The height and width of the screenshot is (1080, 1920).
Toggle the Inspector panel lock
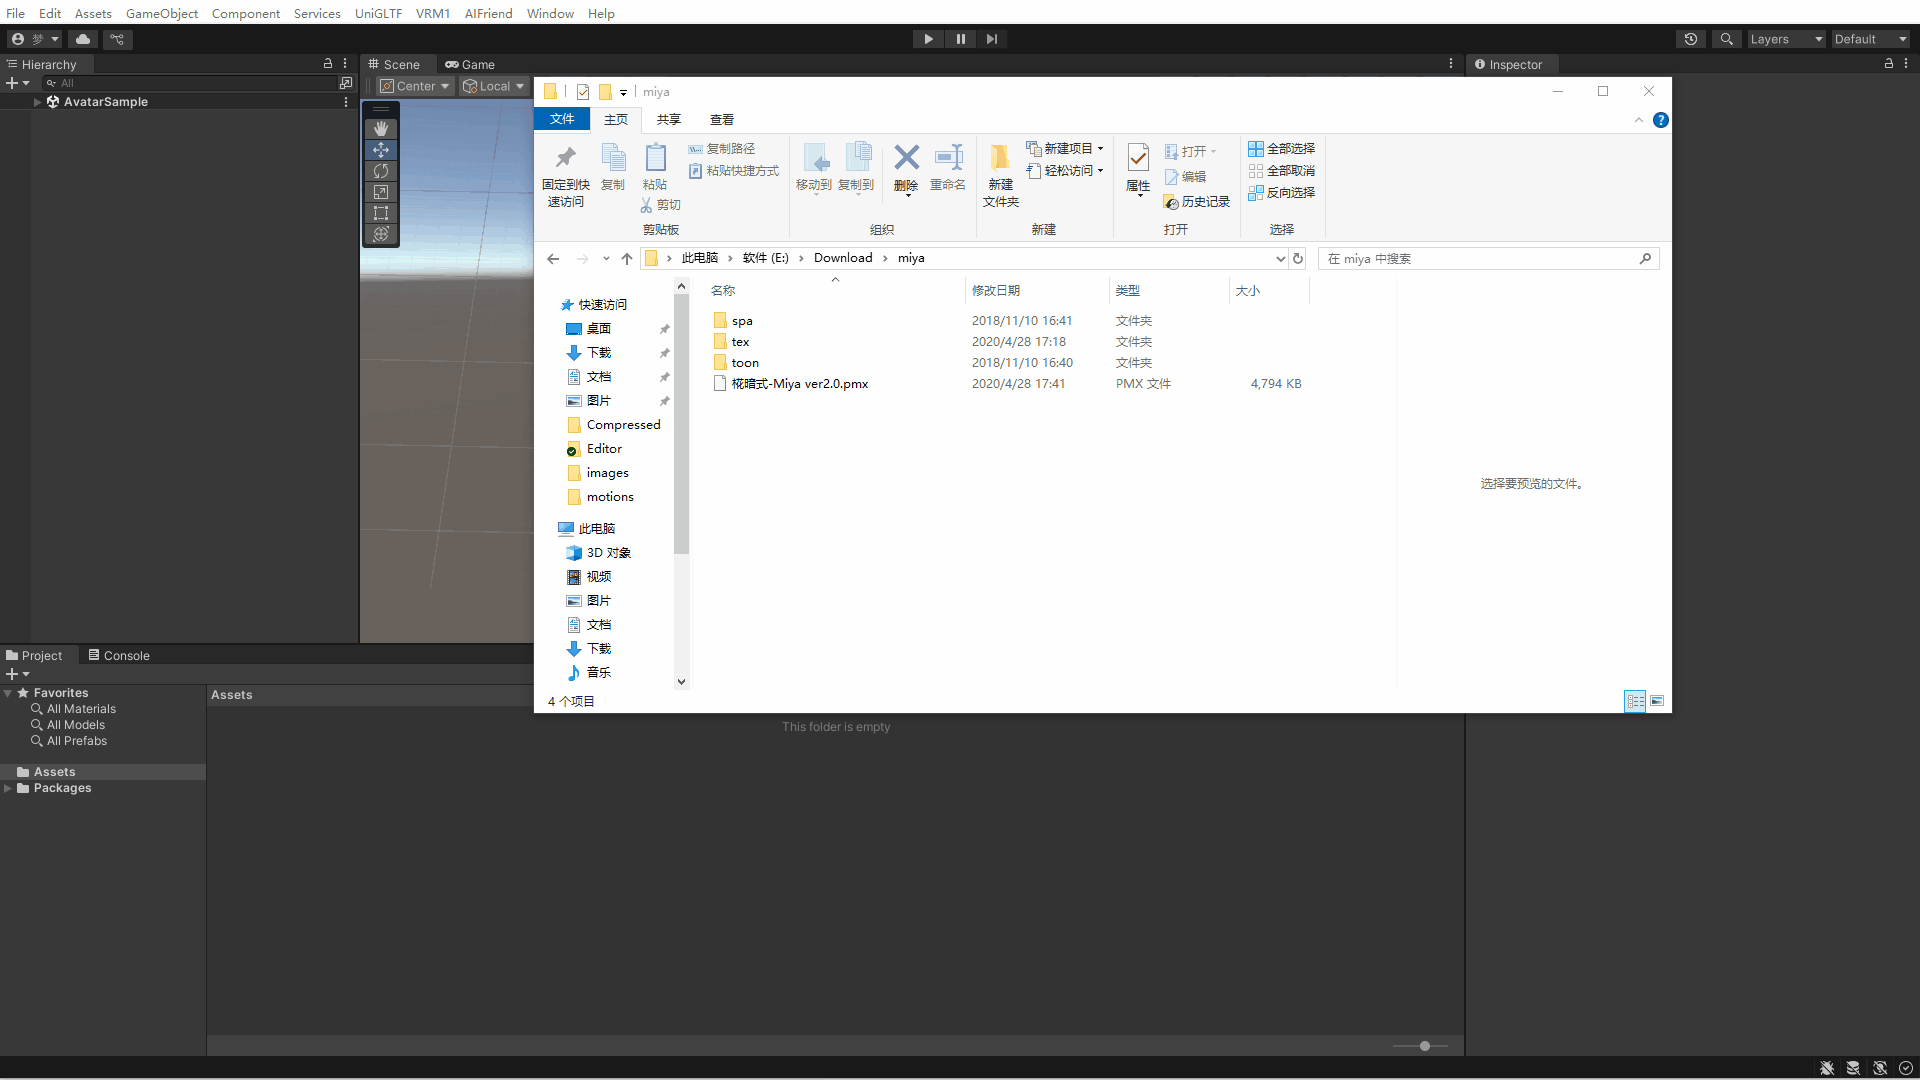1889,63
